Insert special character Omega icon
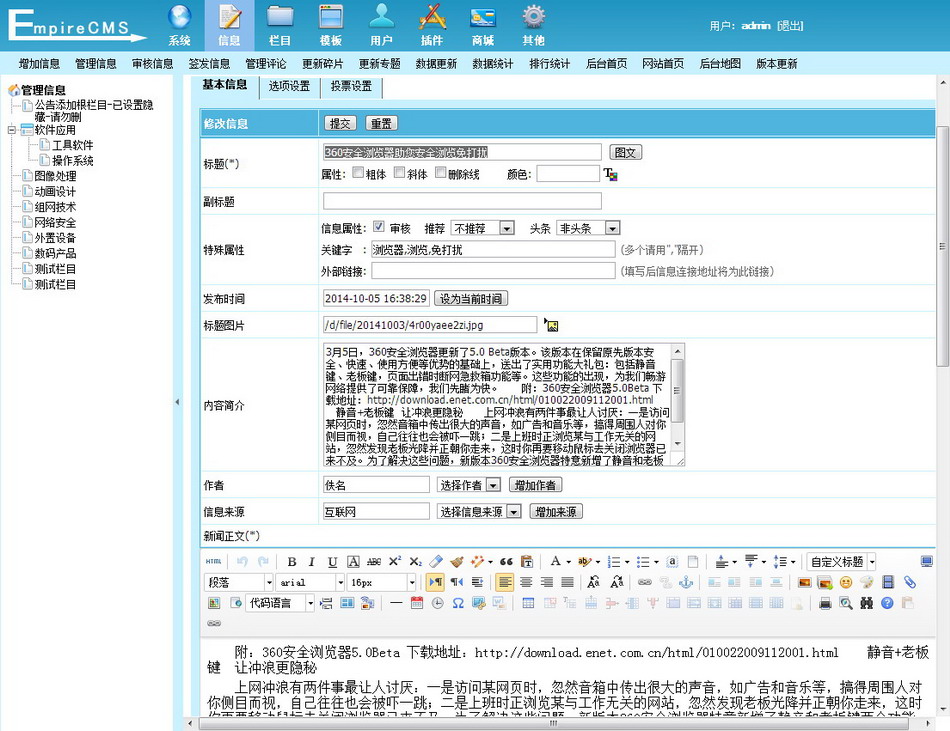The width and height of the screenshot is (950, 731). tap(458, 603)
